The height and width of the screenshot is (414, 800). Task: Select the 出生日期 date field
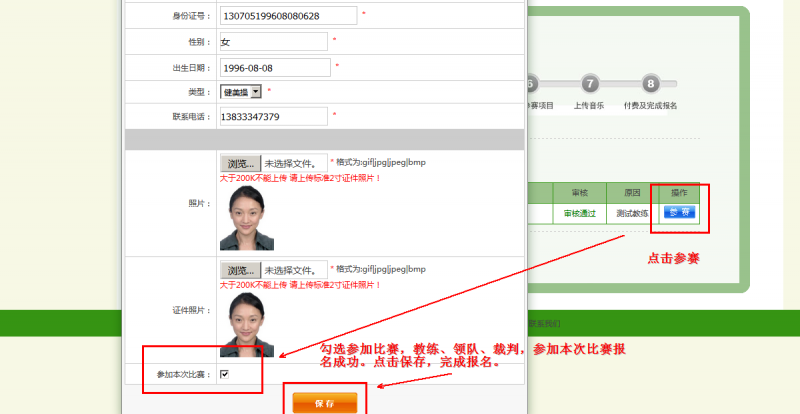pyautogui.click(x=274, y=67)
